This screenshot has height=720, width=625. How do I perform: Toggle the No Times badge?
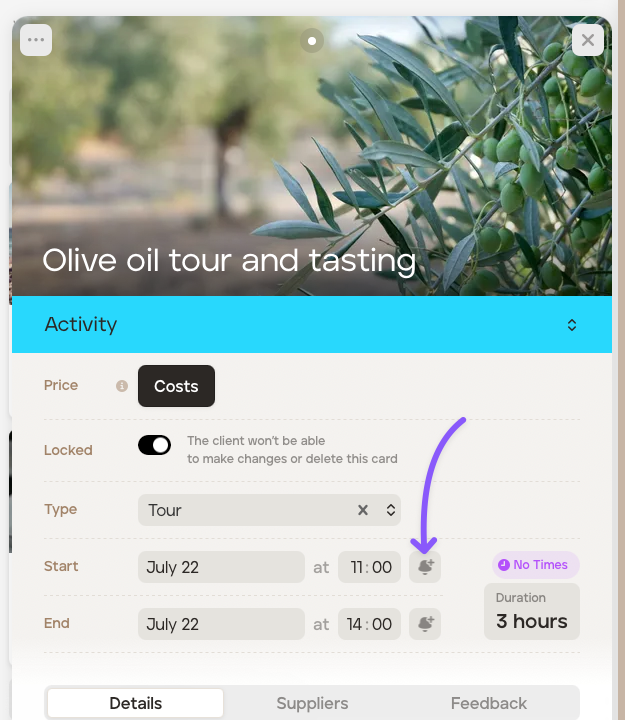click(535, 565)
